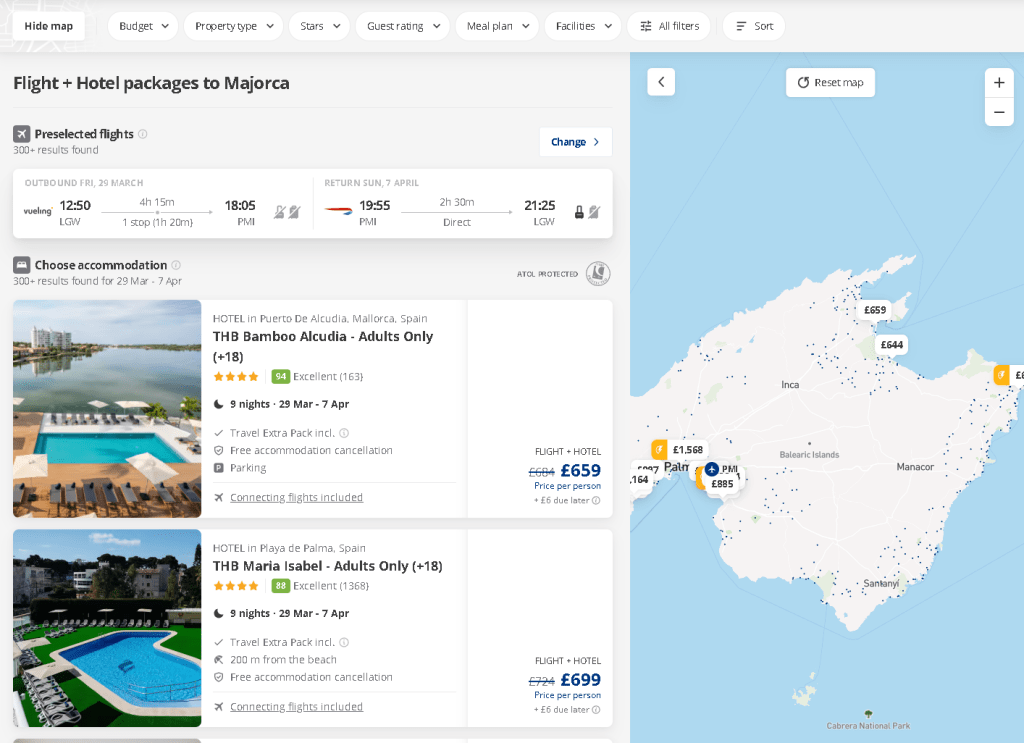Click the star rating of THB Maria Isabel
1024x743 pixels.
click(236, 586)
